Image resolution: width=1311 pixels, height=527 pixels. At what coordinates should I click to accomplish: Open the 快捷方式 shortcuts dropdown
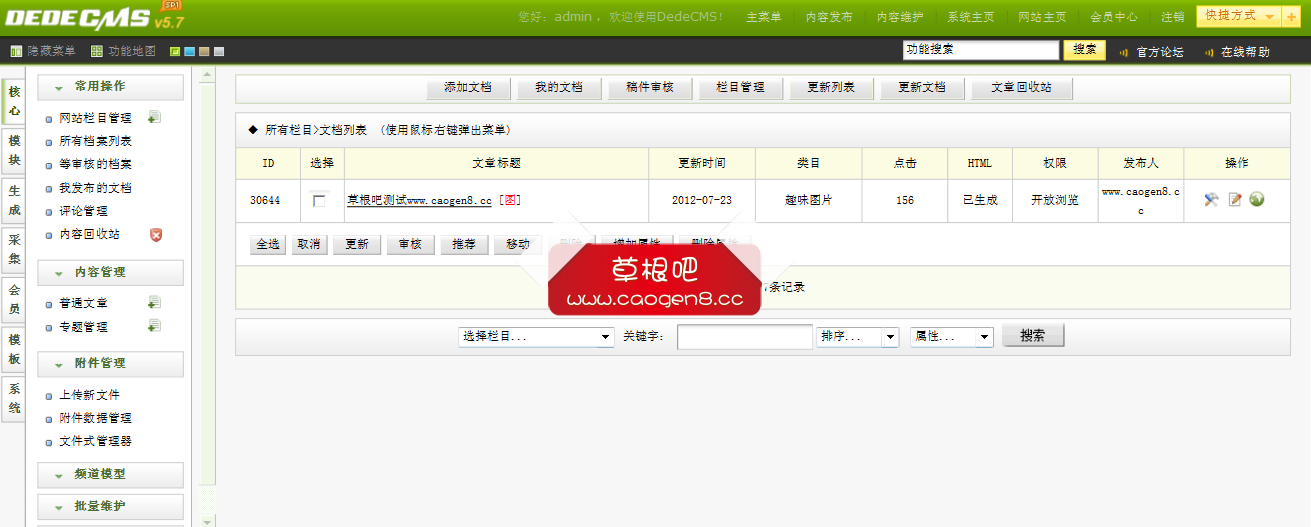click(1239, 17)
